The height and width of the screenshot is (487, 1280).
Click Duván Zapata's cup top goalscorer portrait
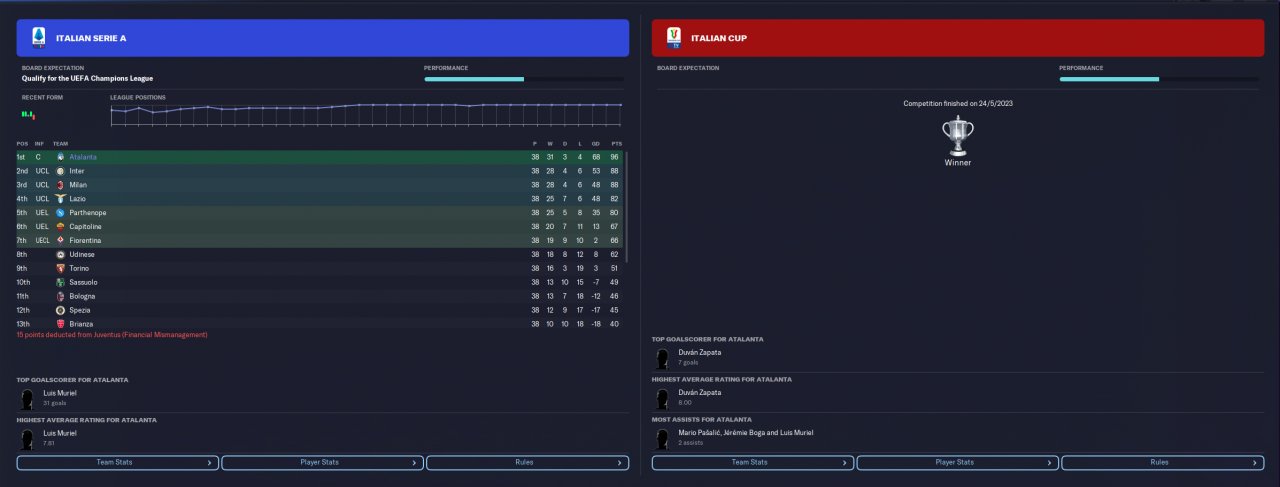(x=662, y=359)
